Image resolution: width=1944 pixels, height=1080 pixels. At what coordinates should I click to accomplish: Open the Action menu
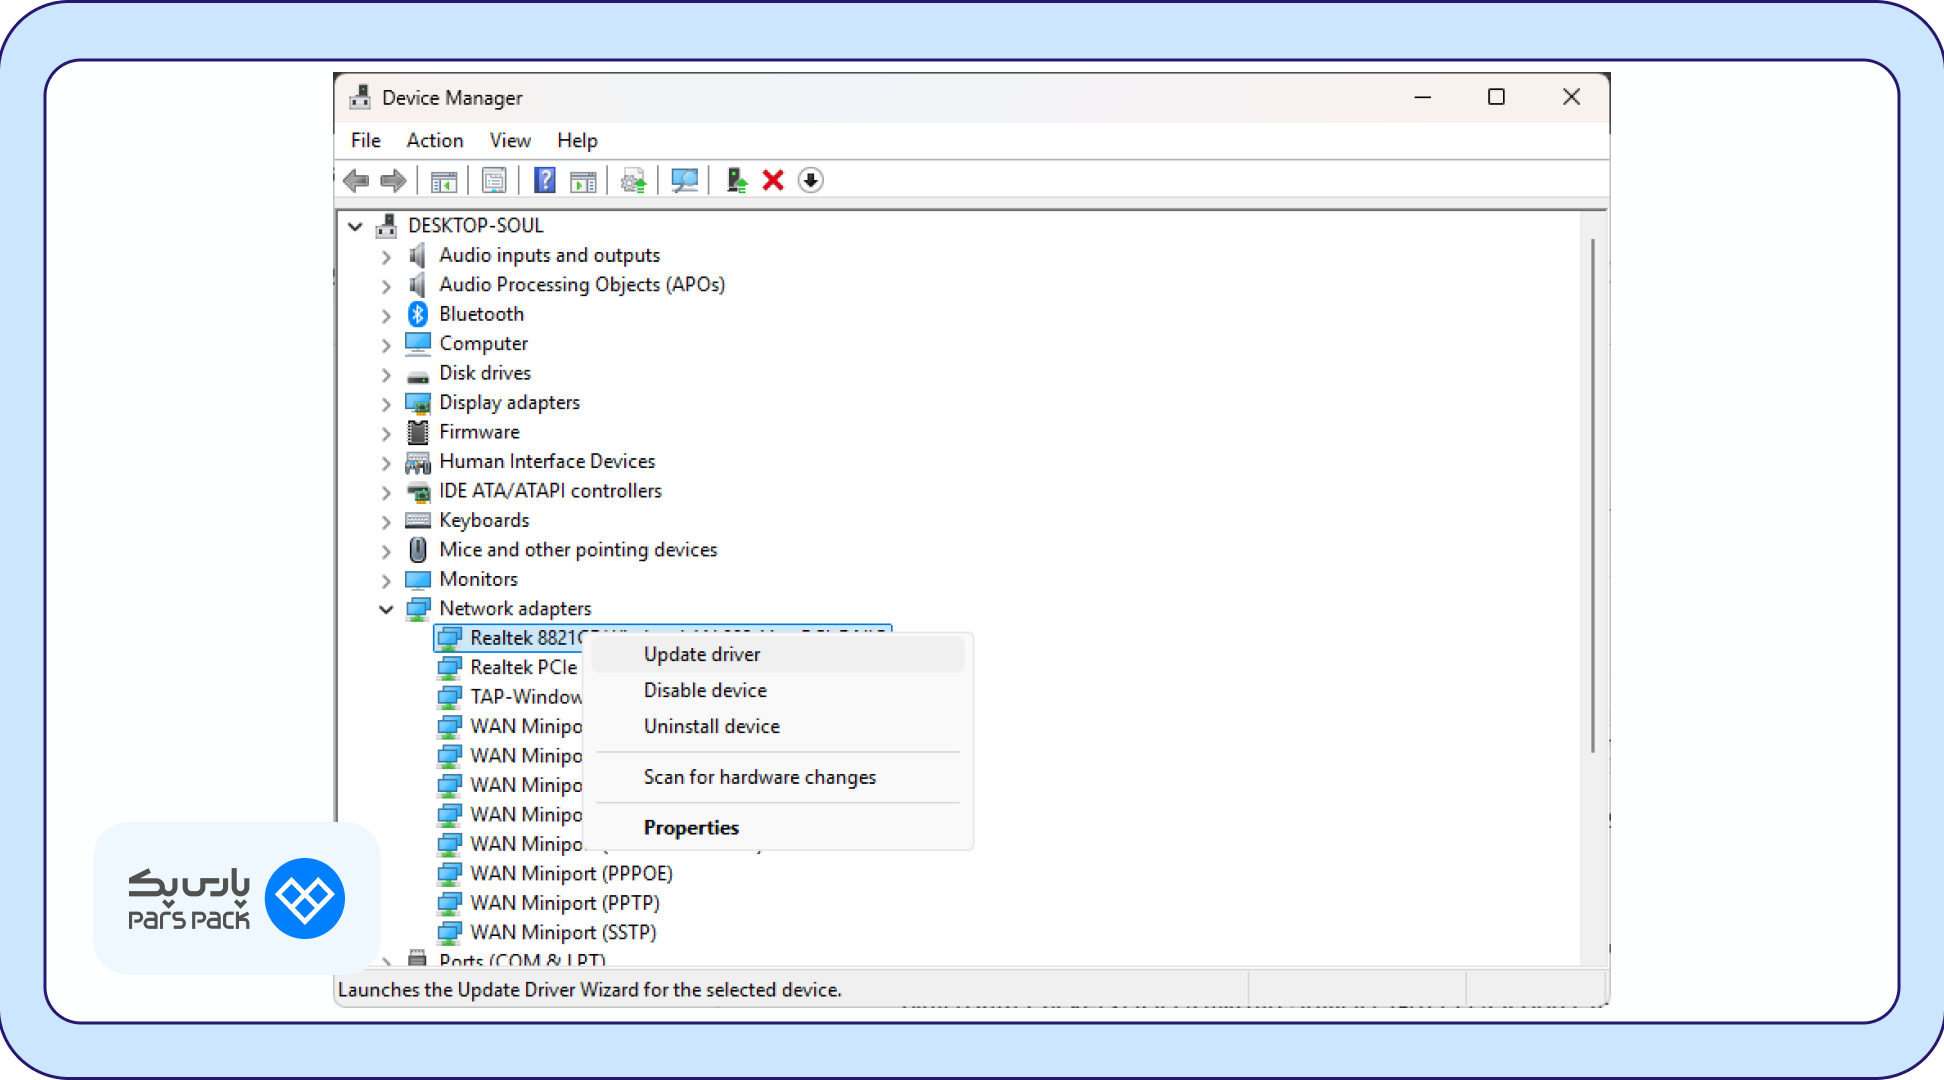(x=435, y=141)
